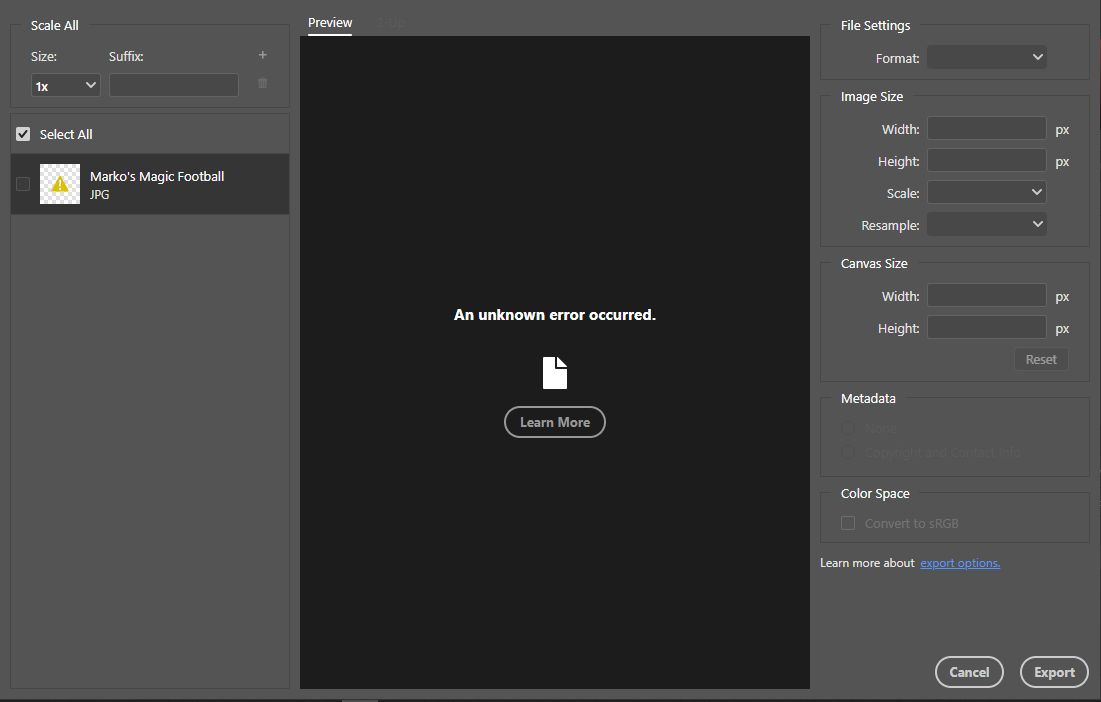Open the export options link
The height and width of the screenshot is (702, 1101).
[x=959, y=562]
